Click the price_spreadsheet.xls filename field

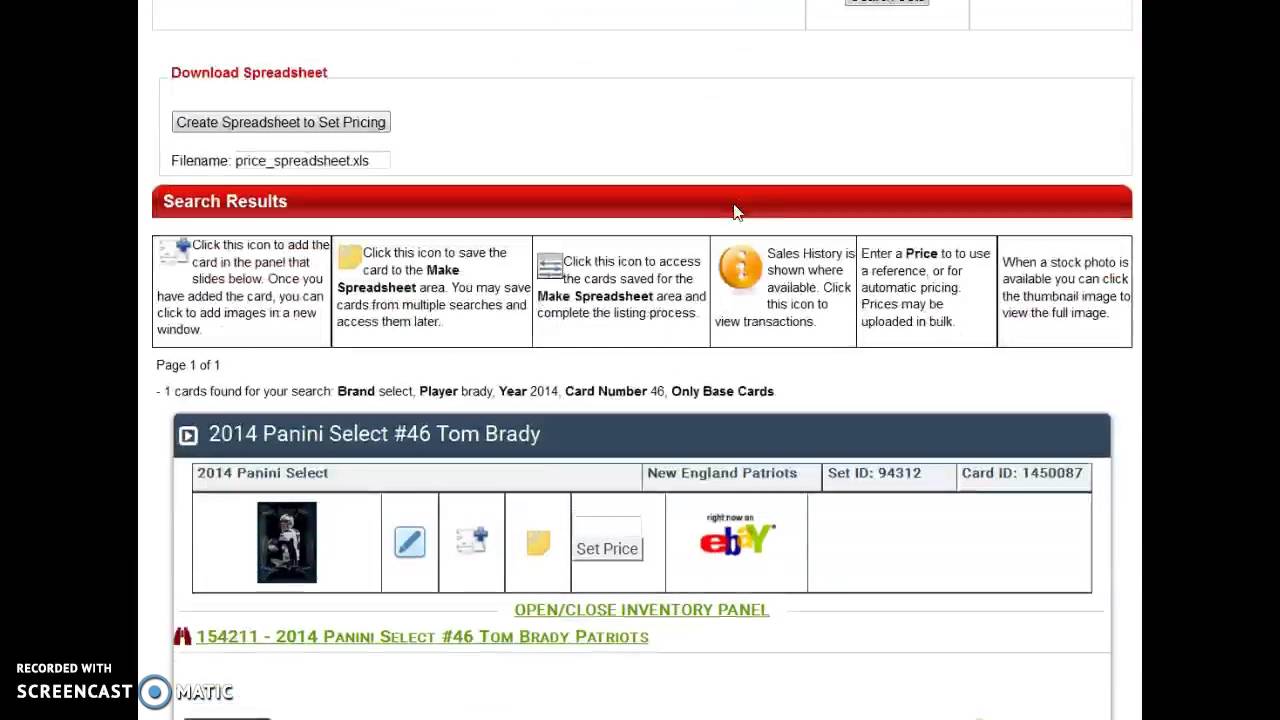(x=311, y=160)
